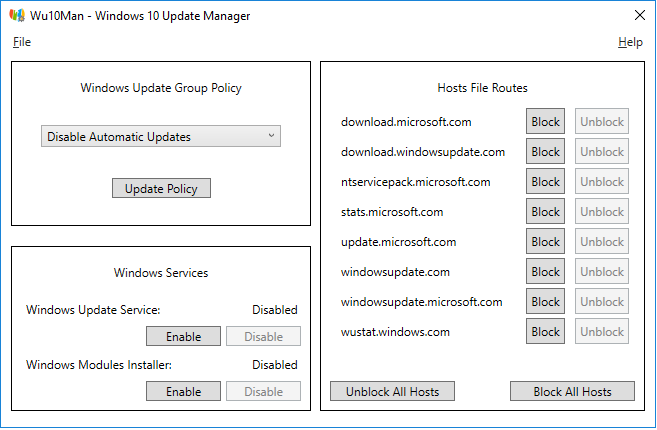Click the update.microsoft.com host label
The width and height of the screenshot is (657, 430).
tap(398, 242)
